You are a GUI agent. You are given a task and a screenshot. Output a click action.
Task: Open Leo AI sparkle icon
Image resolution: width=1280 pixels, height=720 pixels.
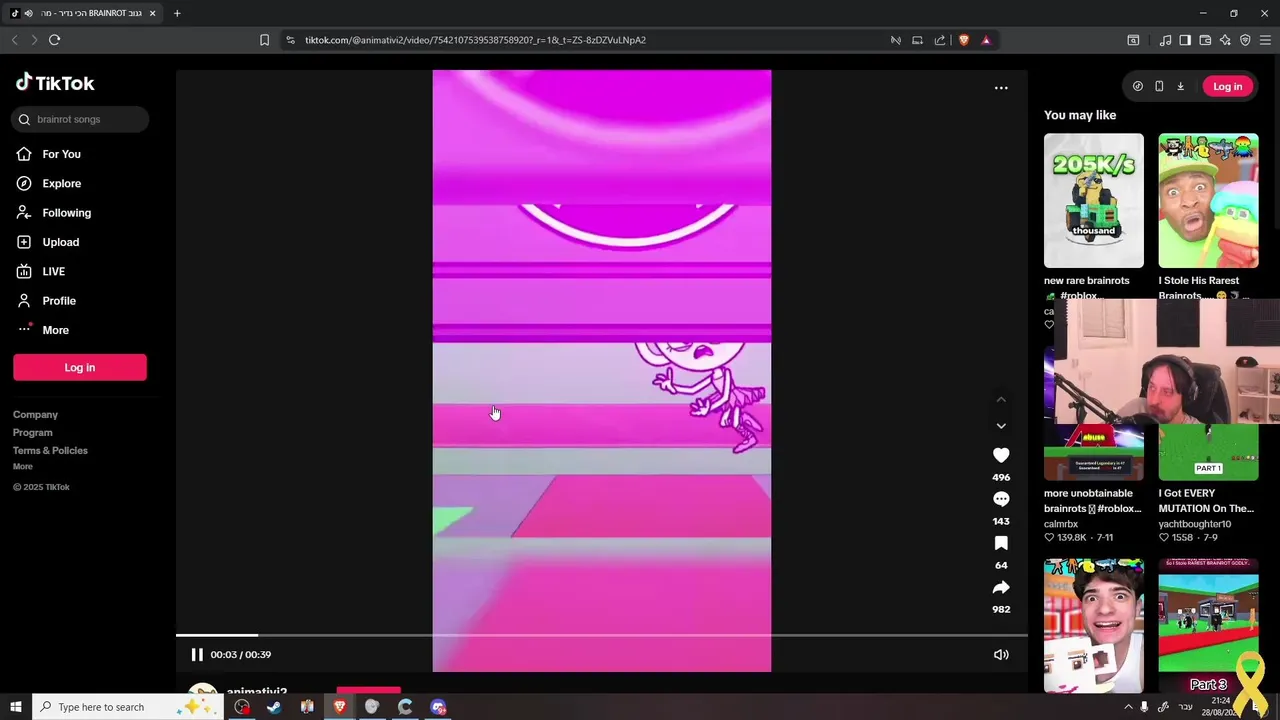point(1225,40)
